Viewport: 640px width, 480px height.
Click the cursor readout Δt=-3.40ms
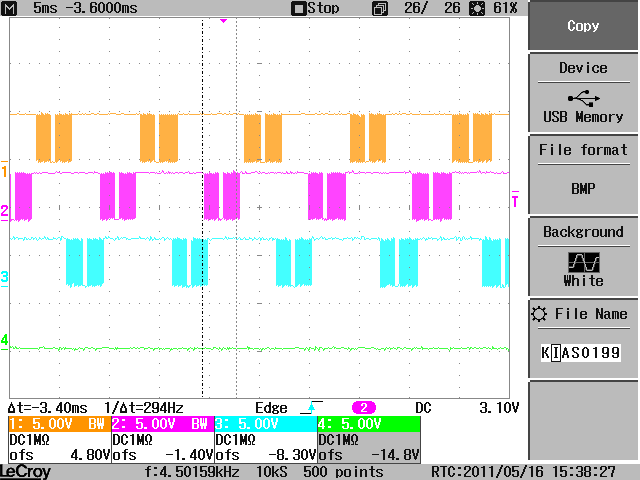point(47,408)
